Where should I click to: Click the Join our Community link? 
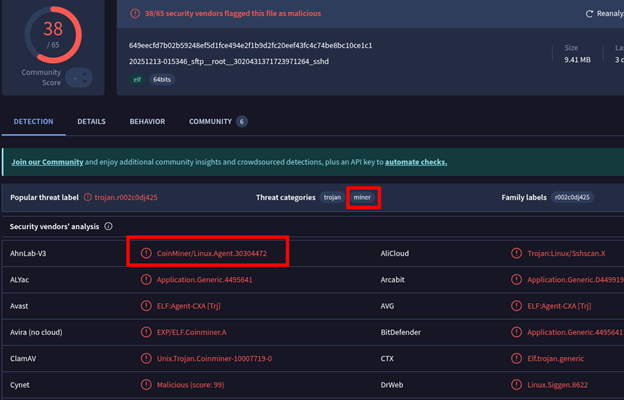pyautogui.click(x=46, y=162)
